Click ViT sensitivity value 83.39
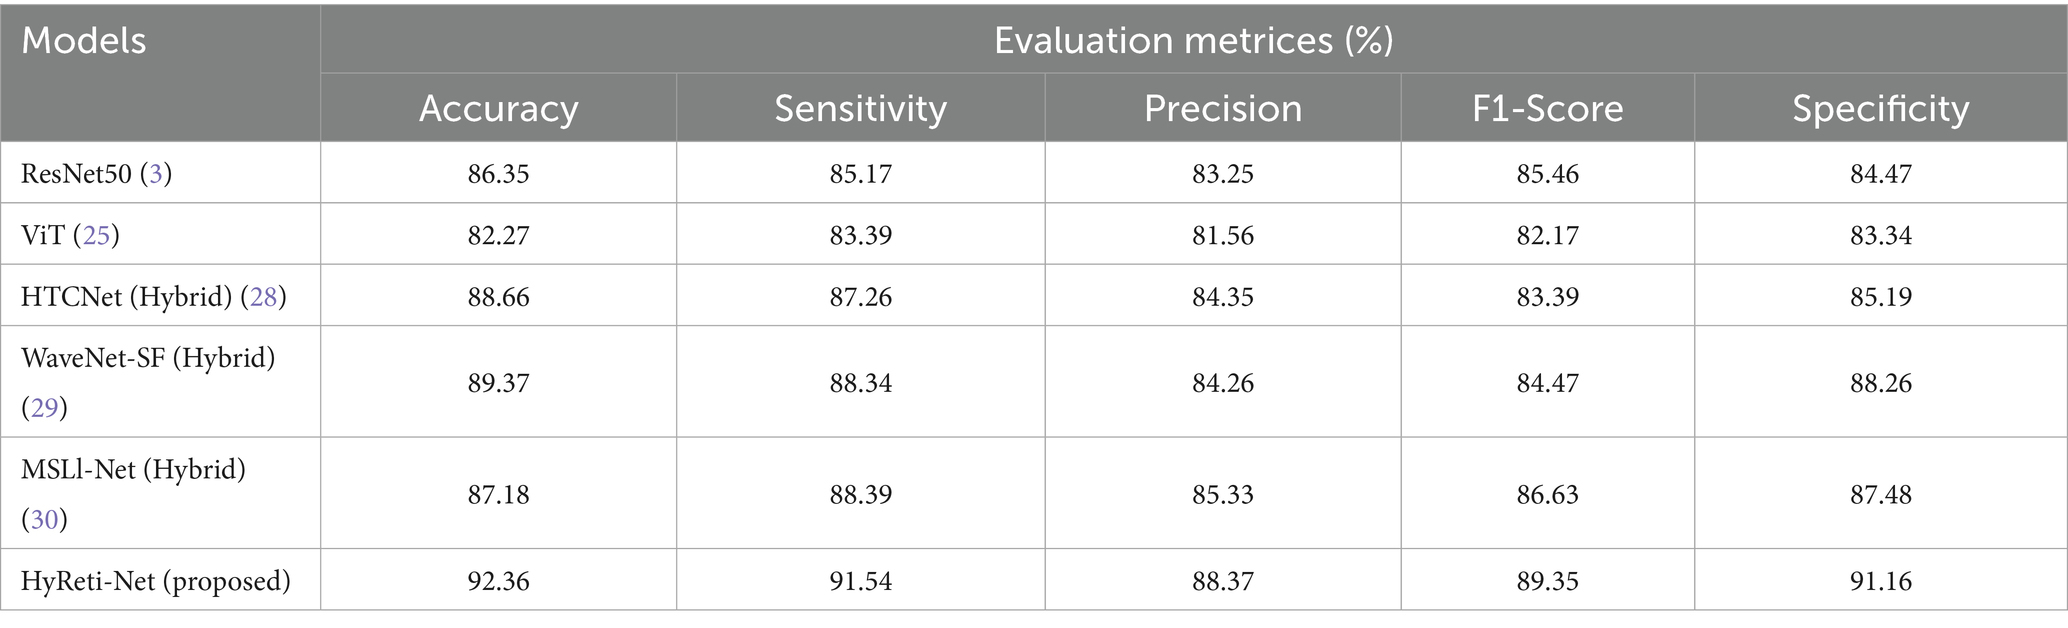Screen dimensions: 2068x628 (860, 235)
